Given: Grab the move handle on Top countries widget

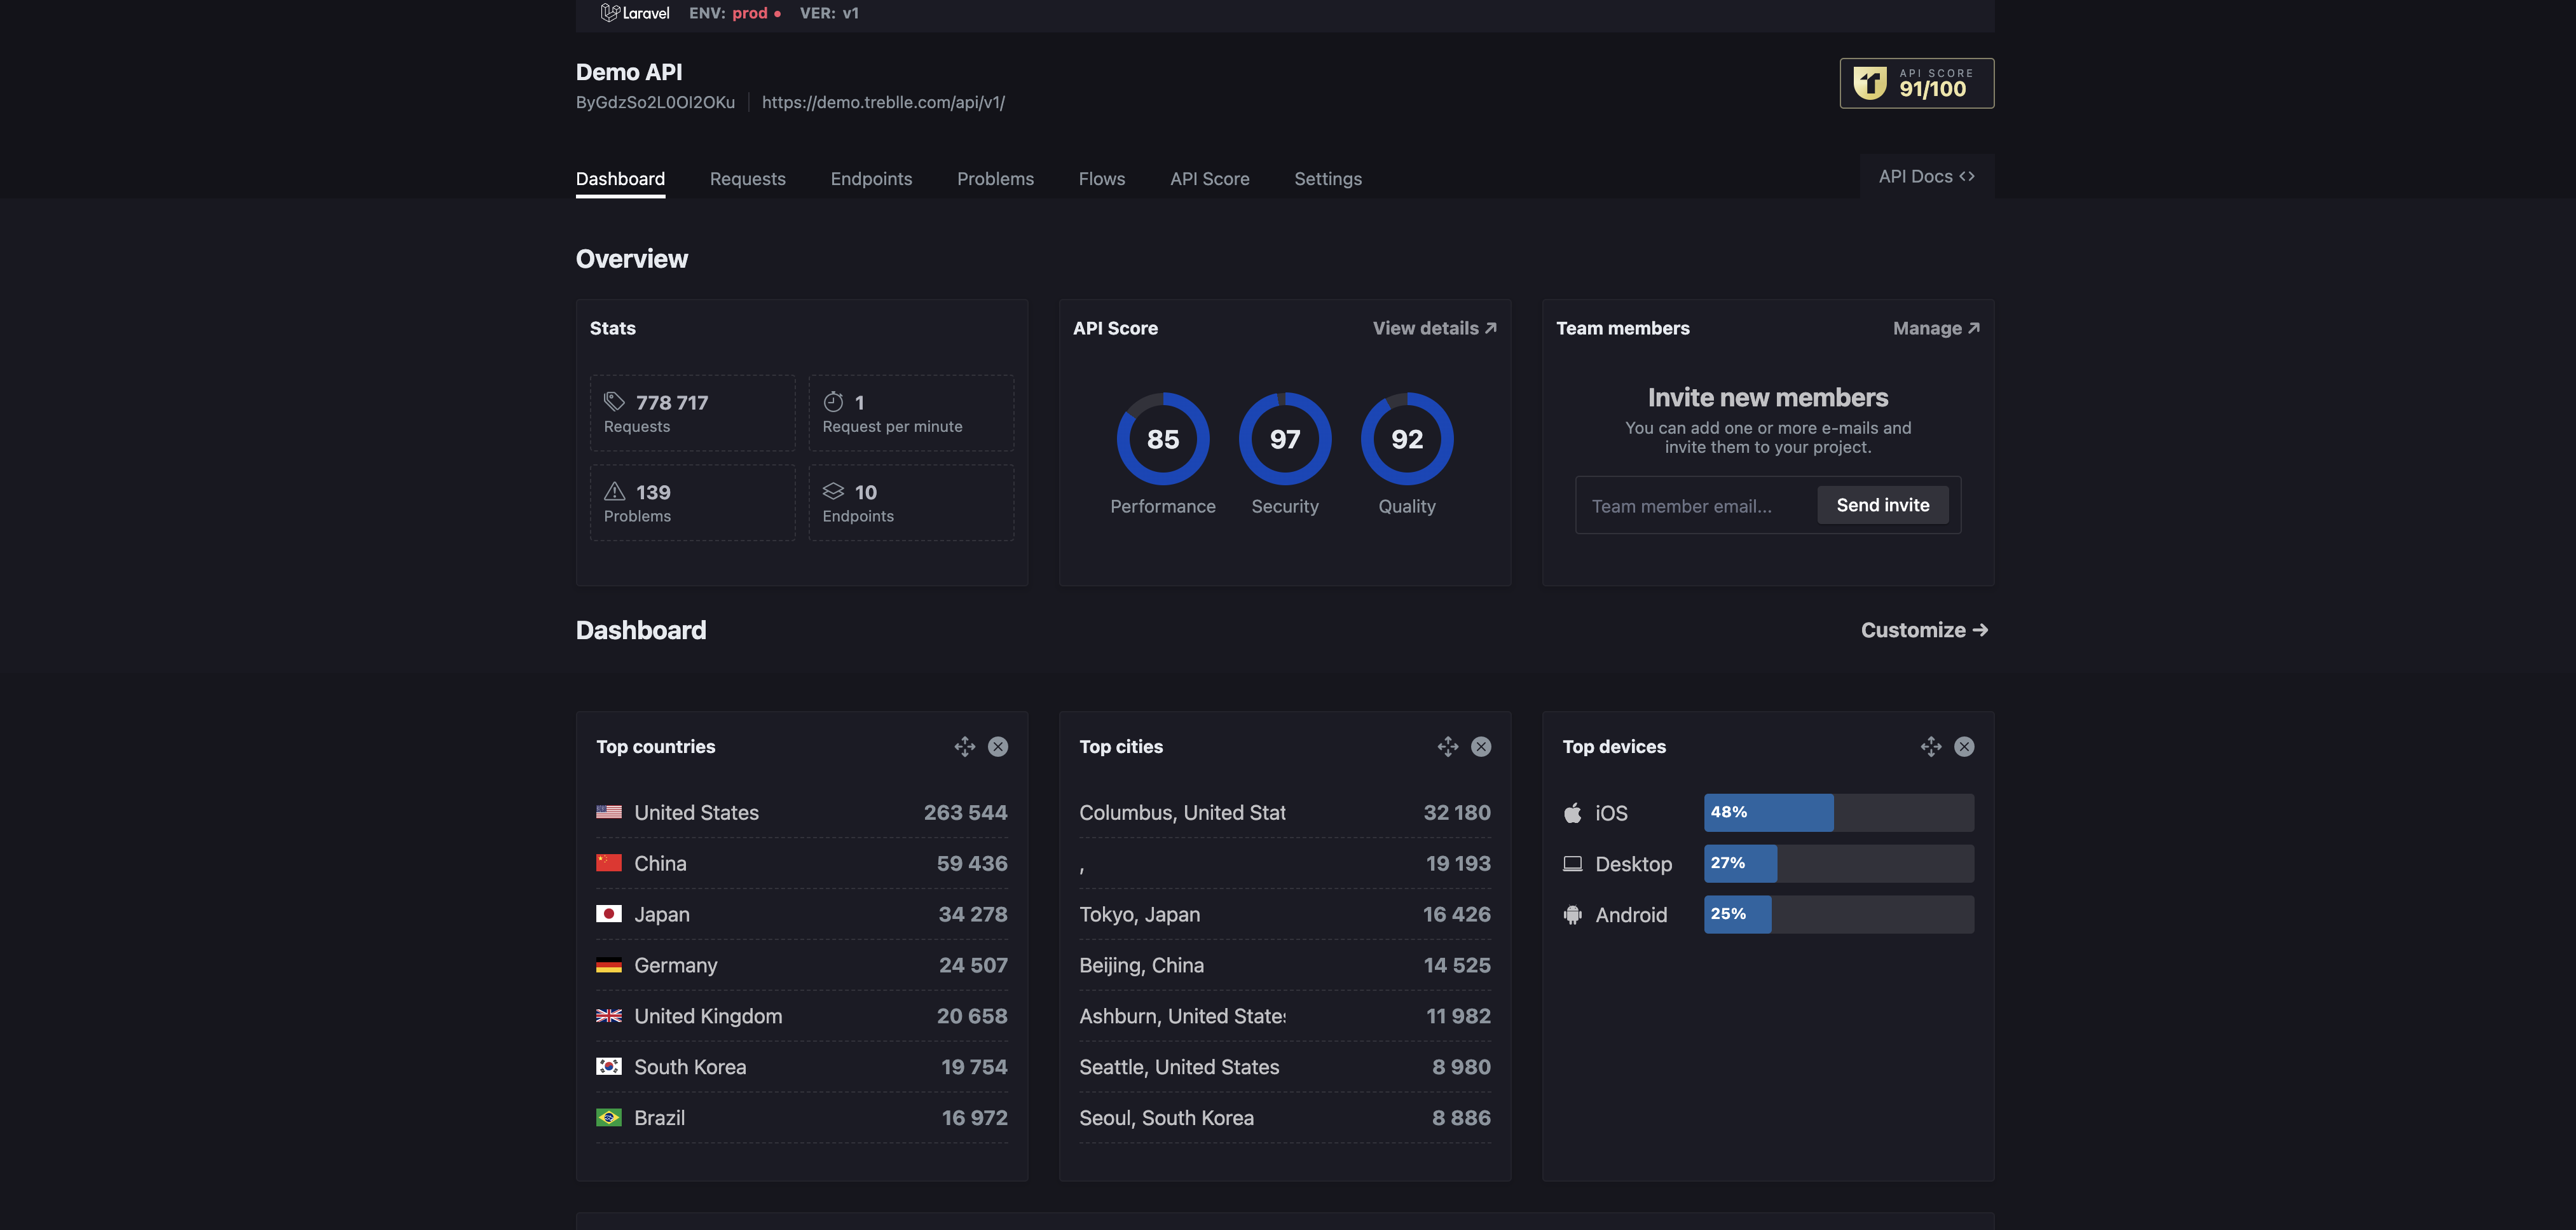Looking at the screenshot, I should [x=964, y=746].
